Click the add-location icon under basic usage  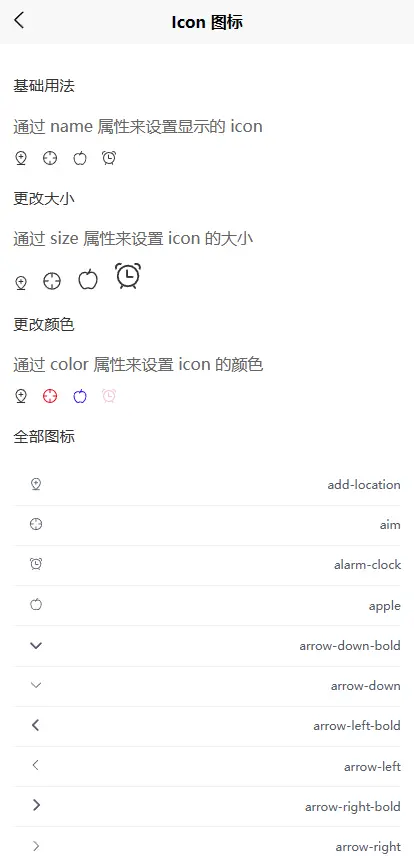21,158
